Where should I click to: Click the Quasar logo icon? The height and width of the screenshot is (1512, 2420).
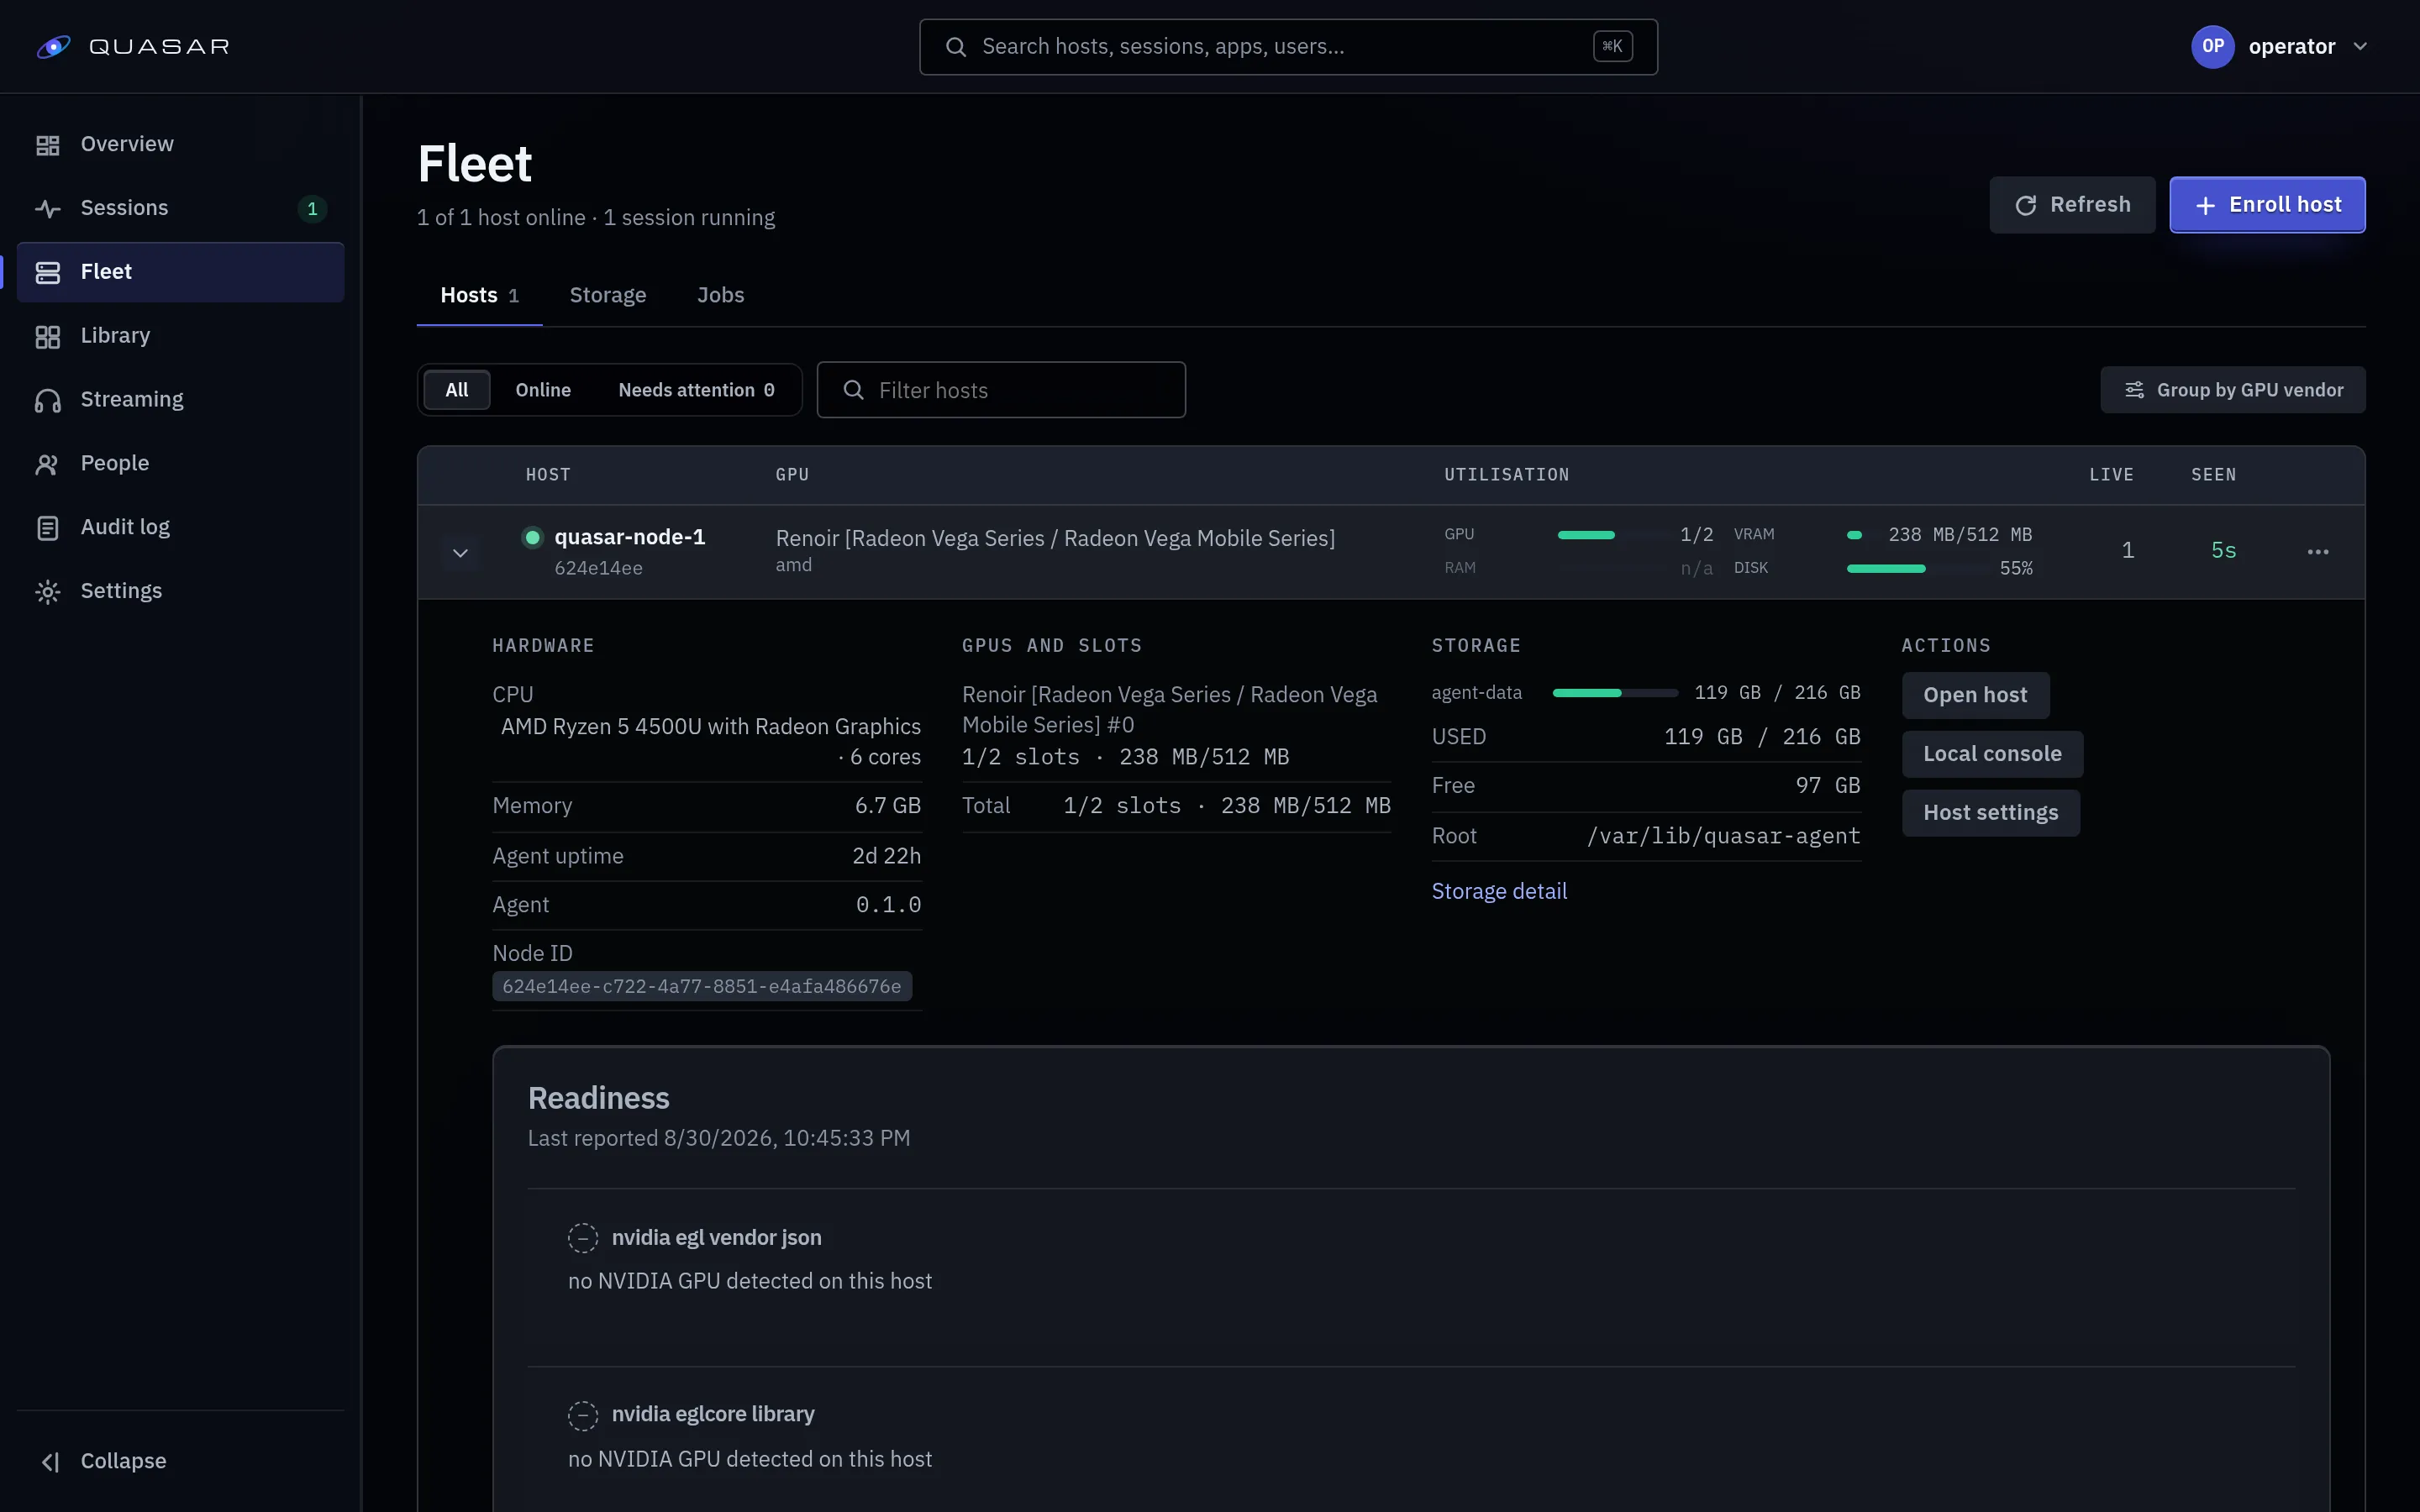(x=54, y=47)
